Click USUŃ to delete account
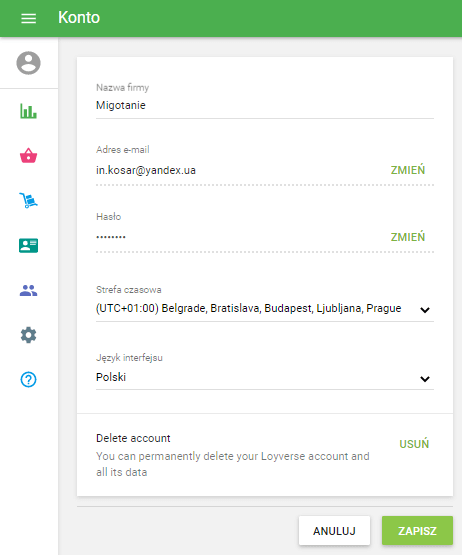The height and width of the screenshot is (555, 462). pyautogui.click(x=414, y=444)
